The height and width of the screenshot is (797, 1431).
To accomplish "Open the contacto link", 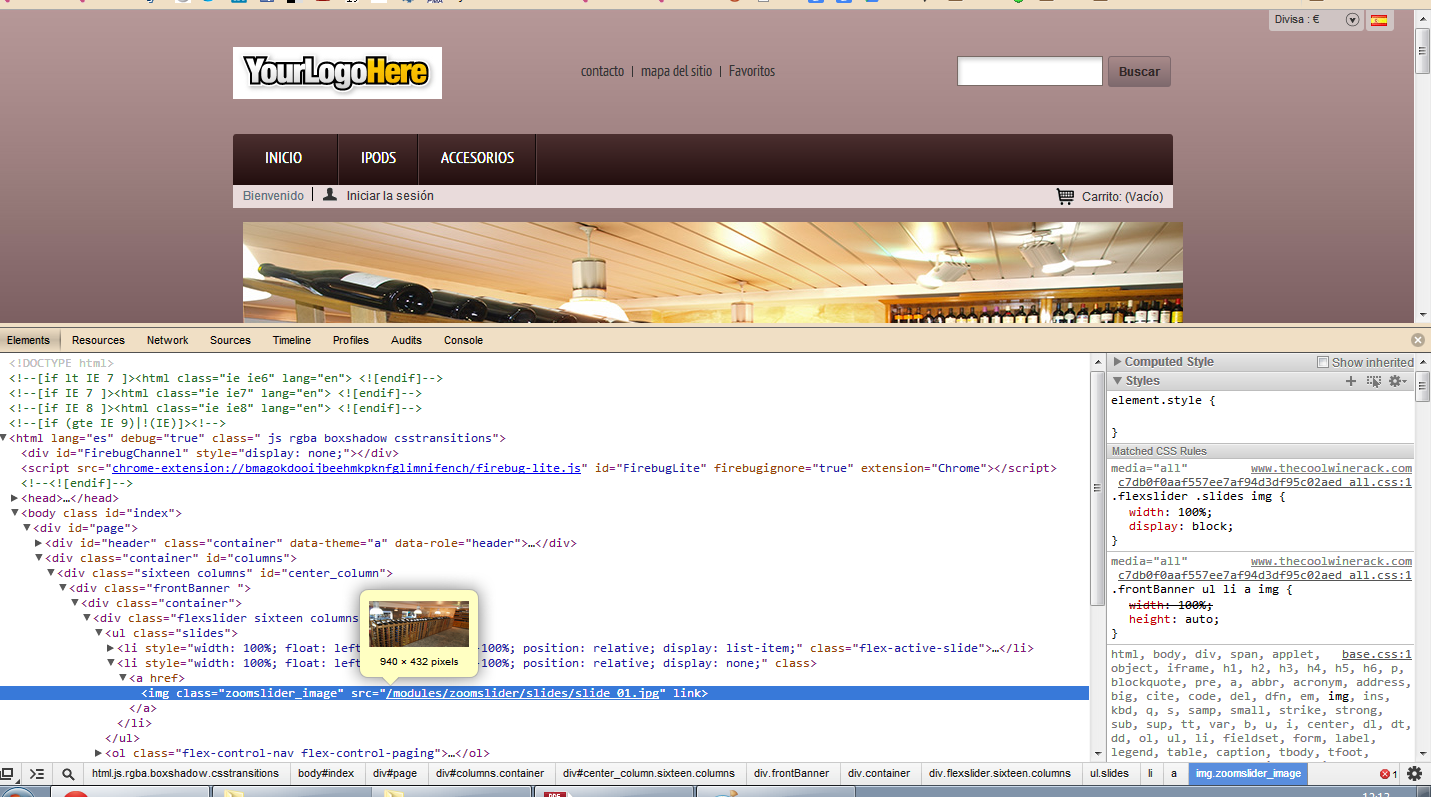I will [602, 71].
